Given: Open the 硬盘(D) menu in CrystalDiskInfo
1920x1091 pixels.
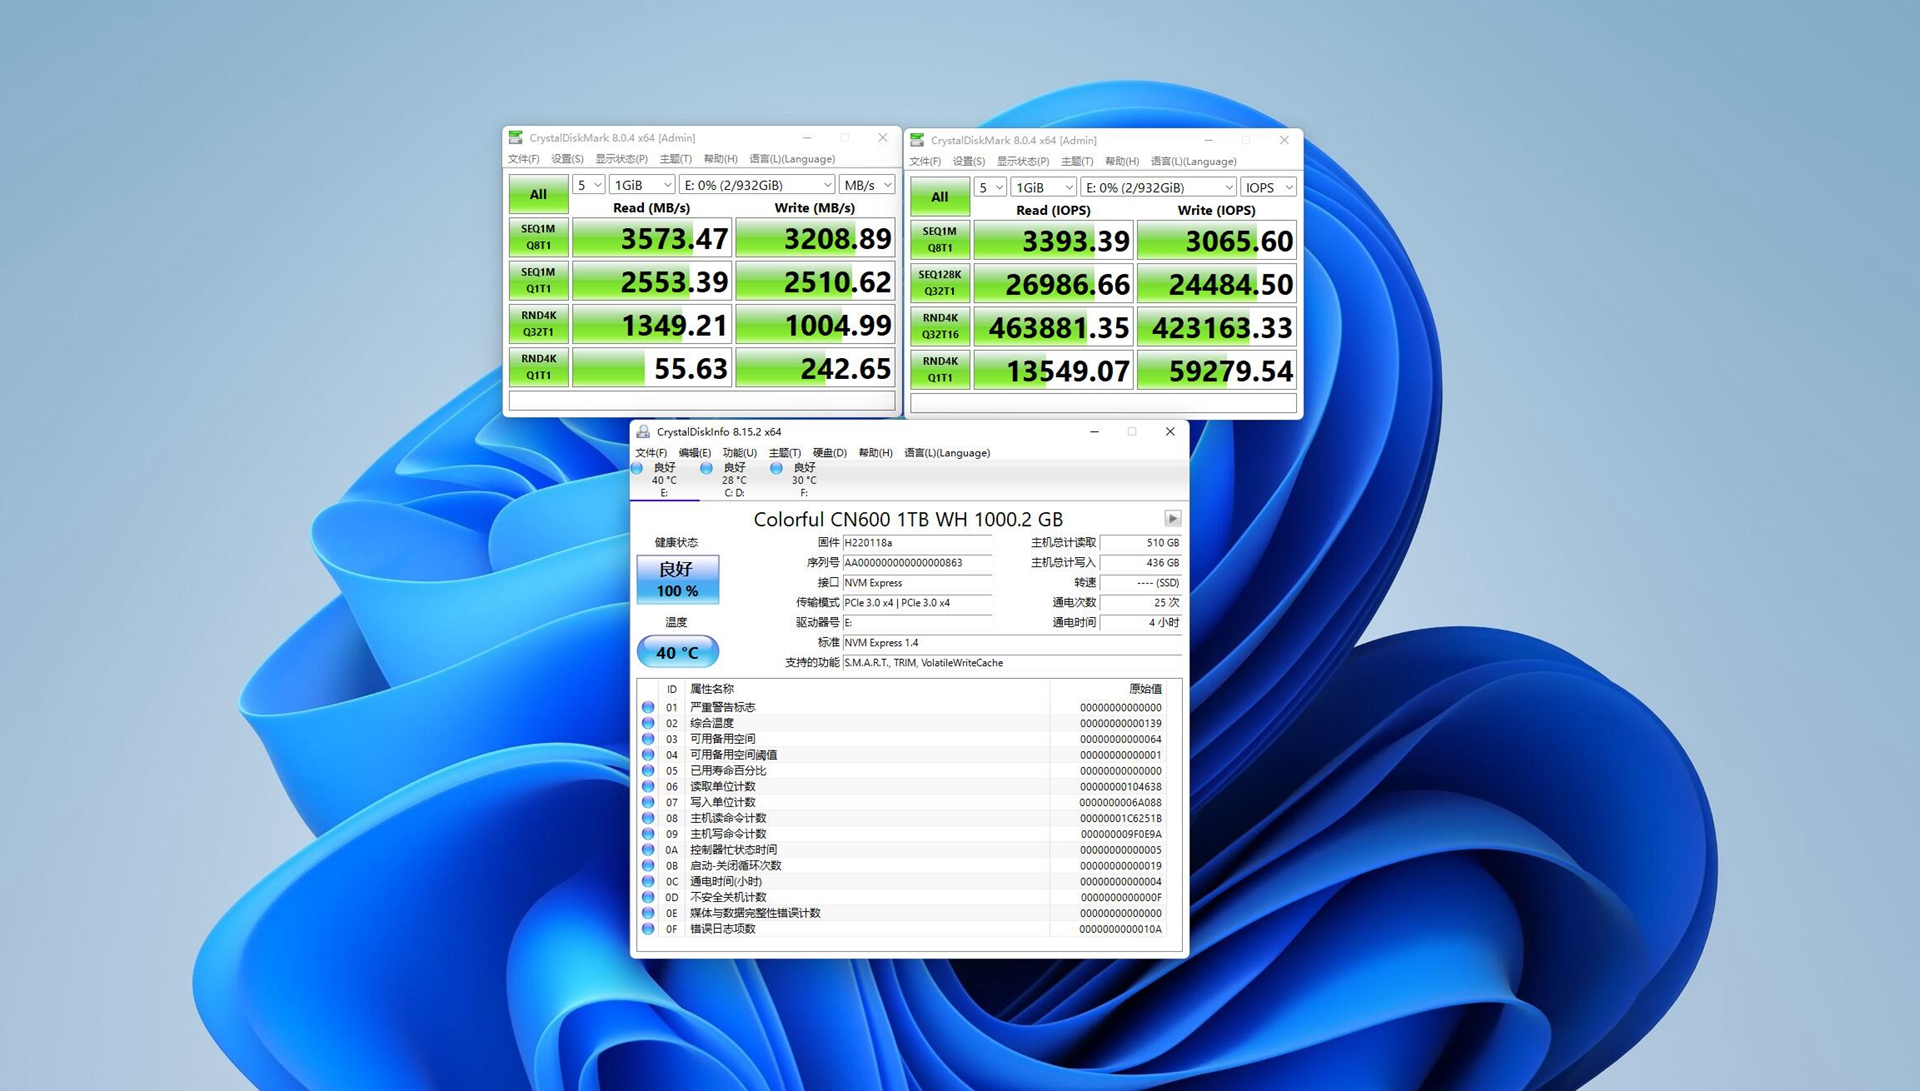Looking at the screenshot, I should point(829,453).
